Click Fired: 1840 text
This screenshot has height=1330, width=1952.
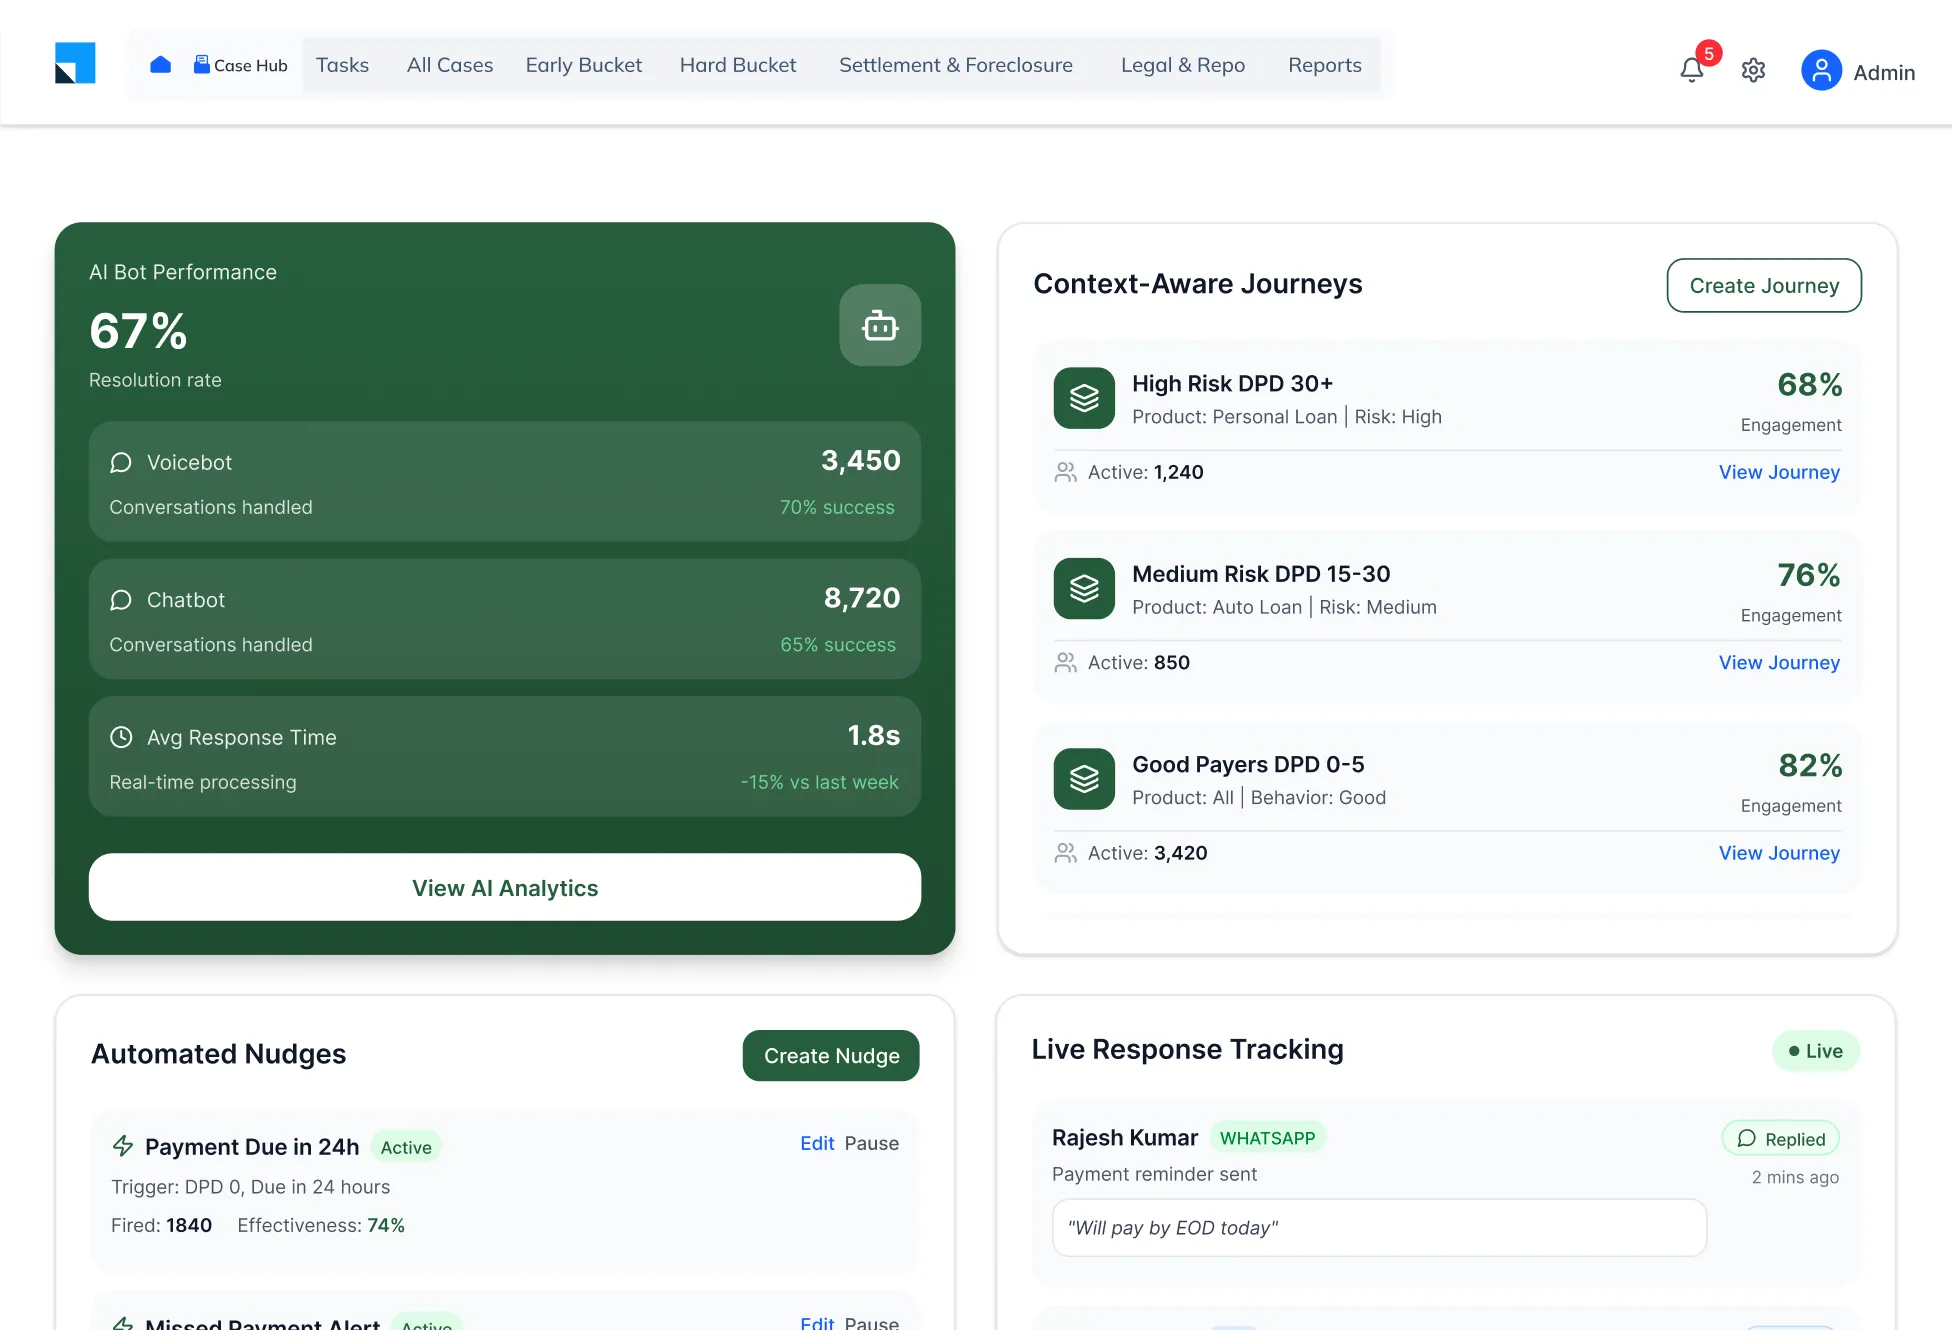[x=161, y=1225]
